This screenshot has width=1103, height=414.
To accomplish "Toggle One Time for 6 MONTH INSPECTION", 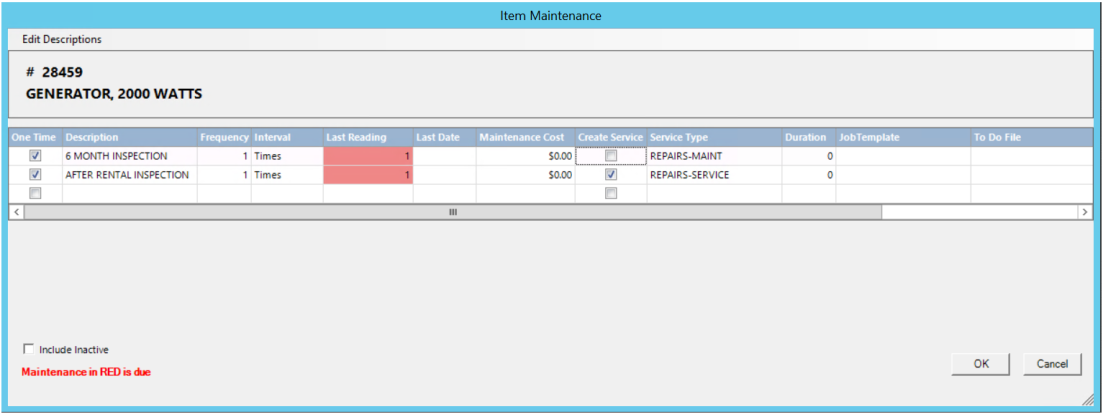I will (x=35, y=156).
